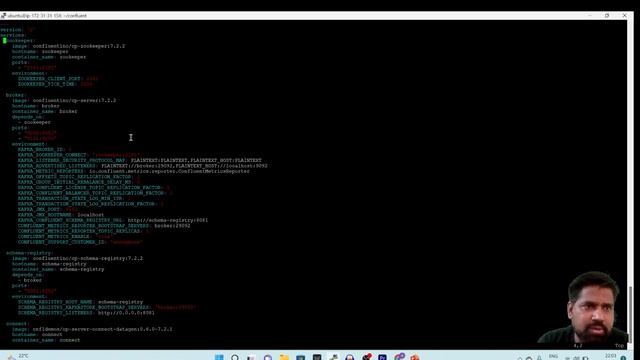Click SCHEMA_REGISTRY_HOST_NAME variable

click(x=55, y=302)
